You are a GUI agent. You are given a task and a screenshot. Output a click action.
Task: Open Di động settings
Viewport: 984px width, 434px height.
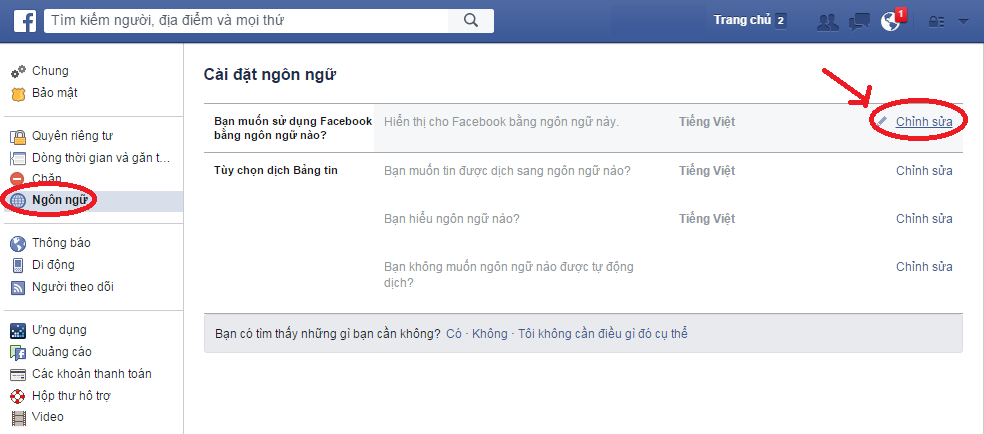click(53, 265)
